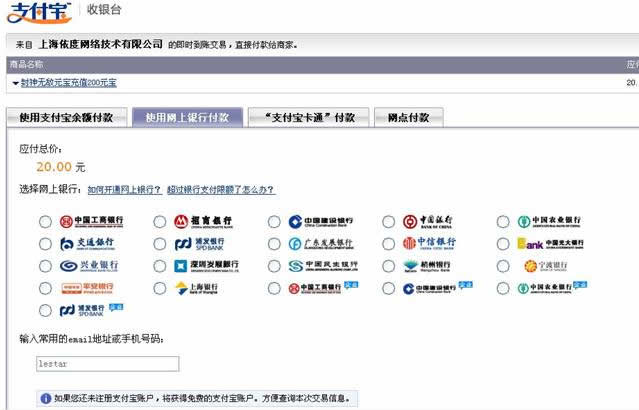
Task: Click the 中国民生银行 bank logo
Action: (x=323, y=266)
